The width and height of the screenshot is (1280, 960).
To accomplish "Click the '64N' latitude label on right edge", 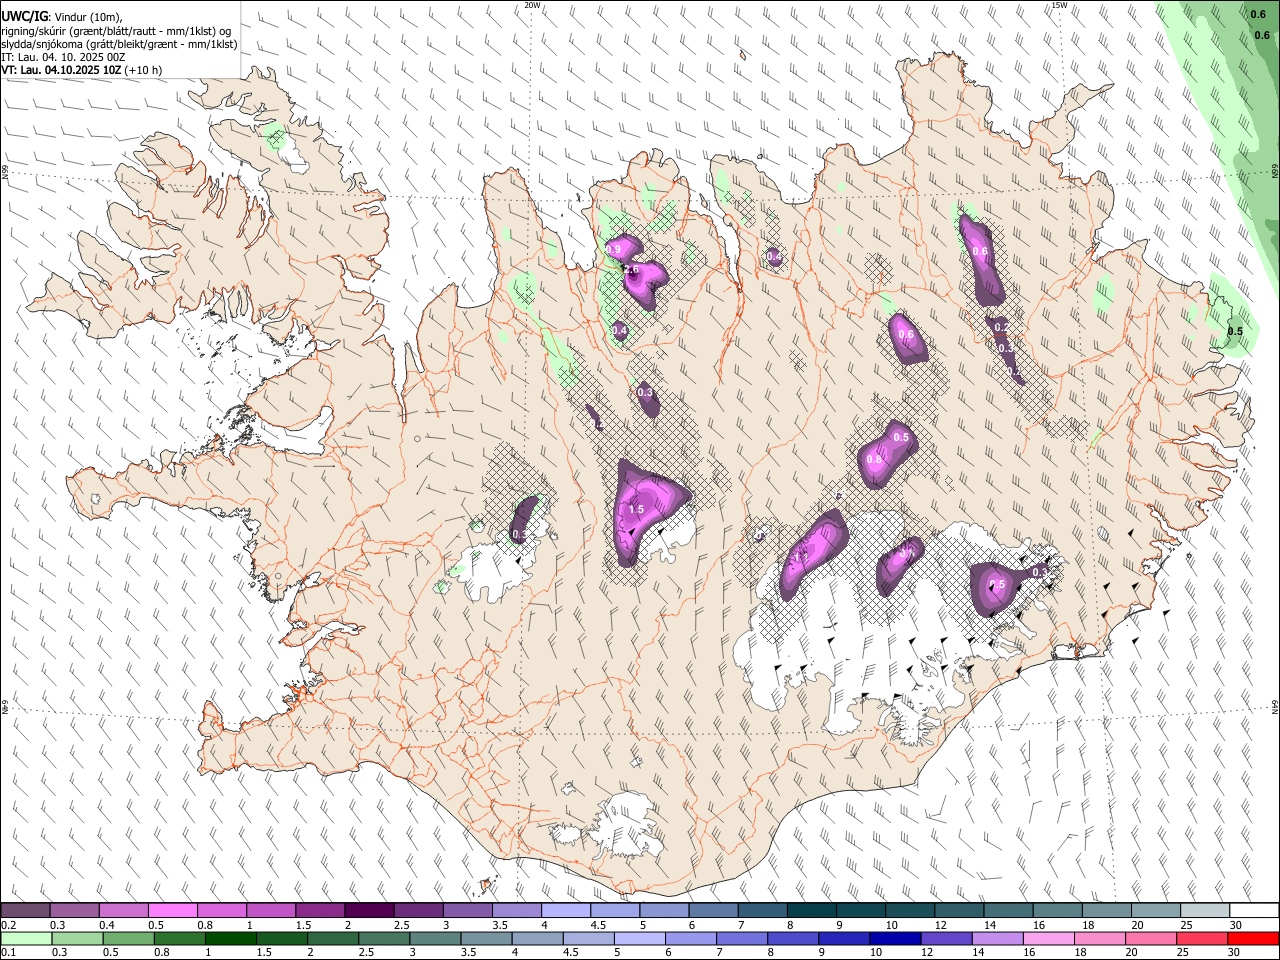I will pyautogui.click(x=1275, y=706).
